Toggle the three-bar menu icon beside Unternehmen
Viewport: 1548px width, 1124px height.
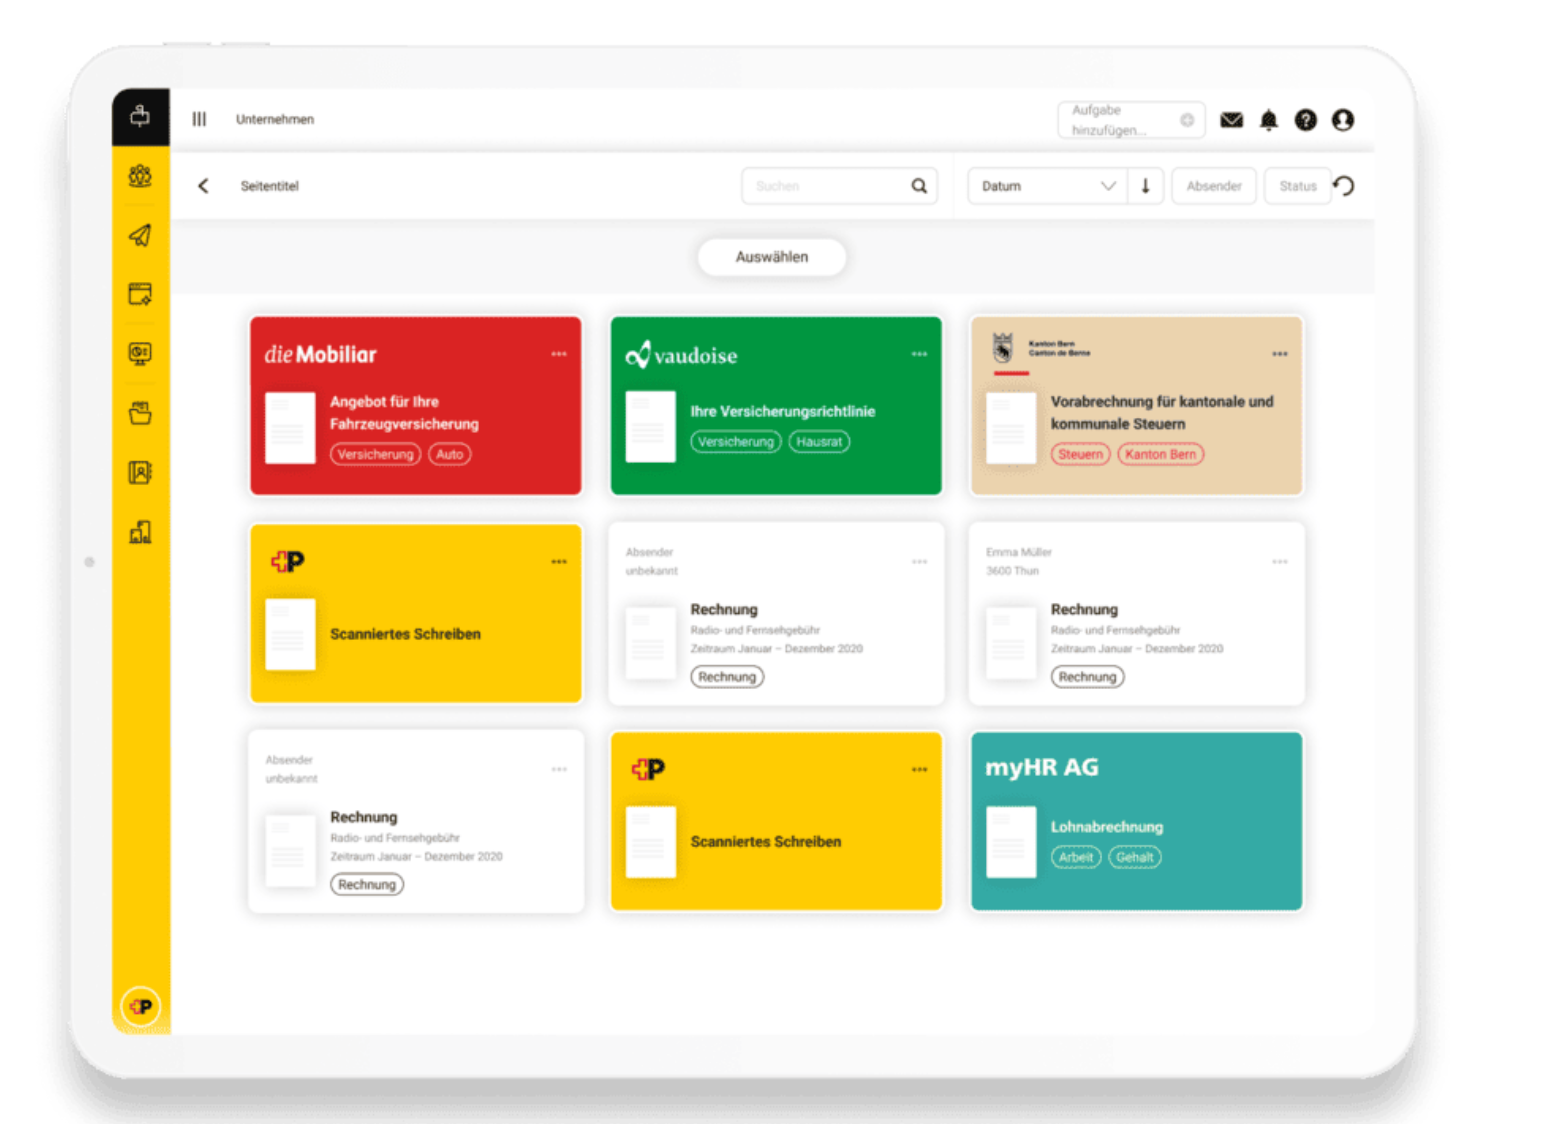click(199, 119)
